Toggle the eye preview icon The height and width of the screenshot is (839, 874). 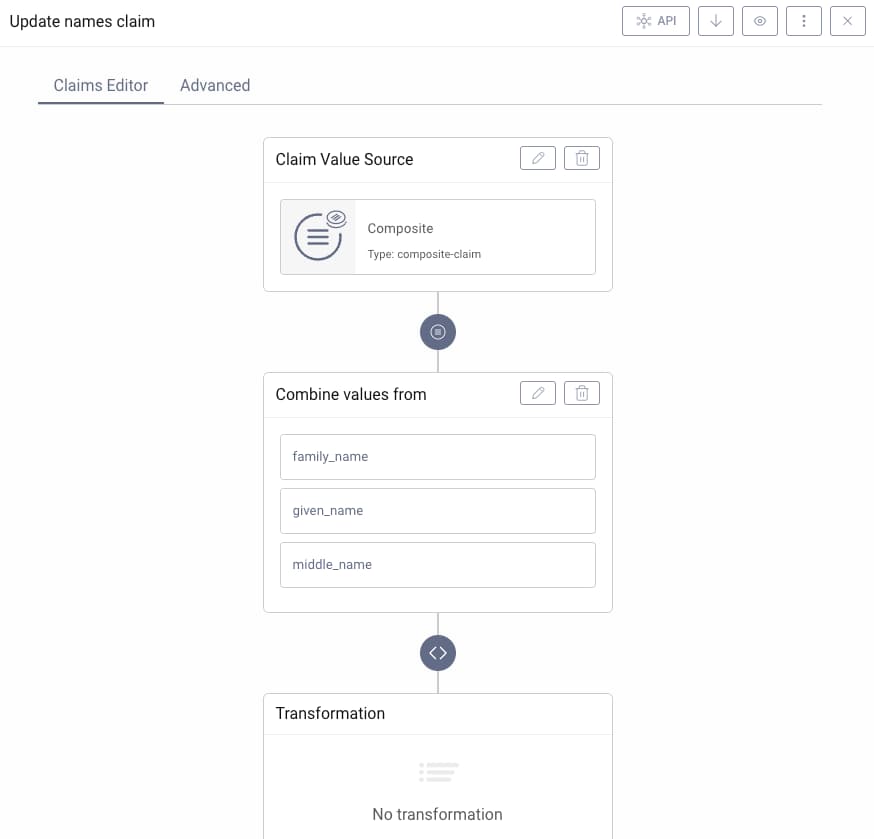pyautogui.click(x=760, y=21)
